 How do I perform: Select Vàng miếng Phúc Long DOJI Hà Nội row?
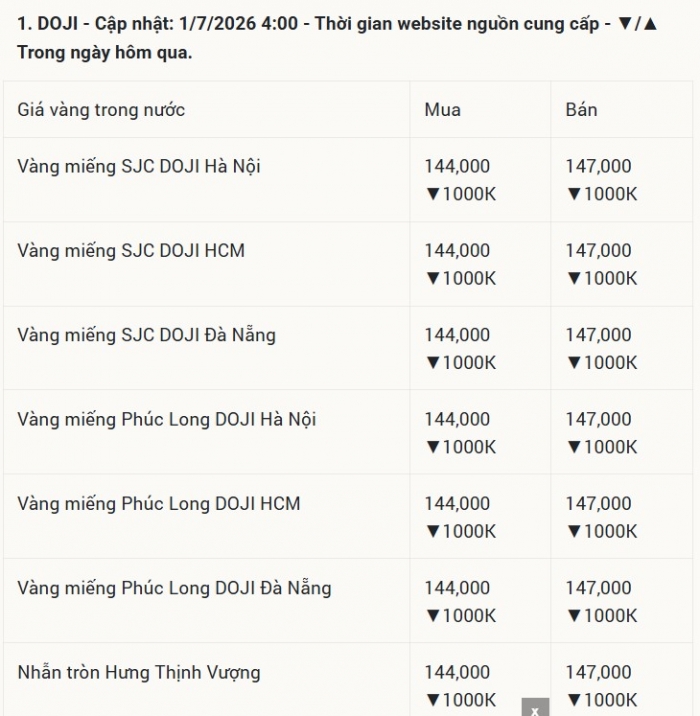click(x=348, y=432)
